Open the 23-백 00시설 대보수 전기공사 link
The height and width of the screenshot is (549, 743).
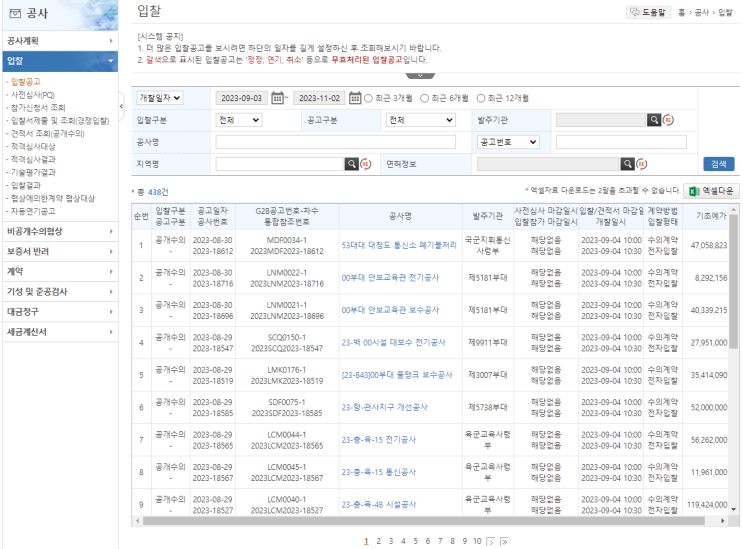tap(393, 342)
